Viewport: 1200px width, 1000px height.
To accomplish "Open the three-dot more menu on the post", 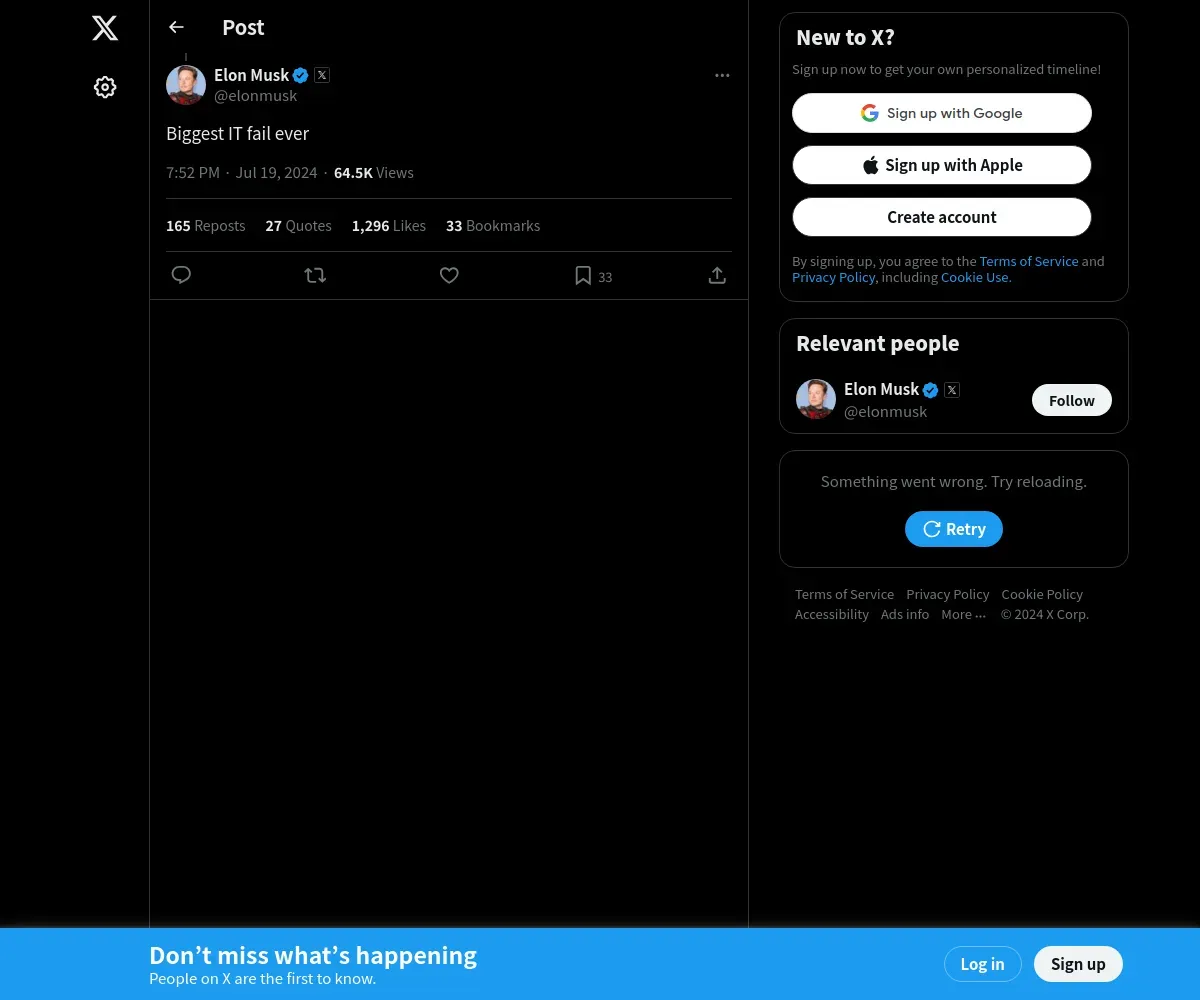I will tap(722, 75).
